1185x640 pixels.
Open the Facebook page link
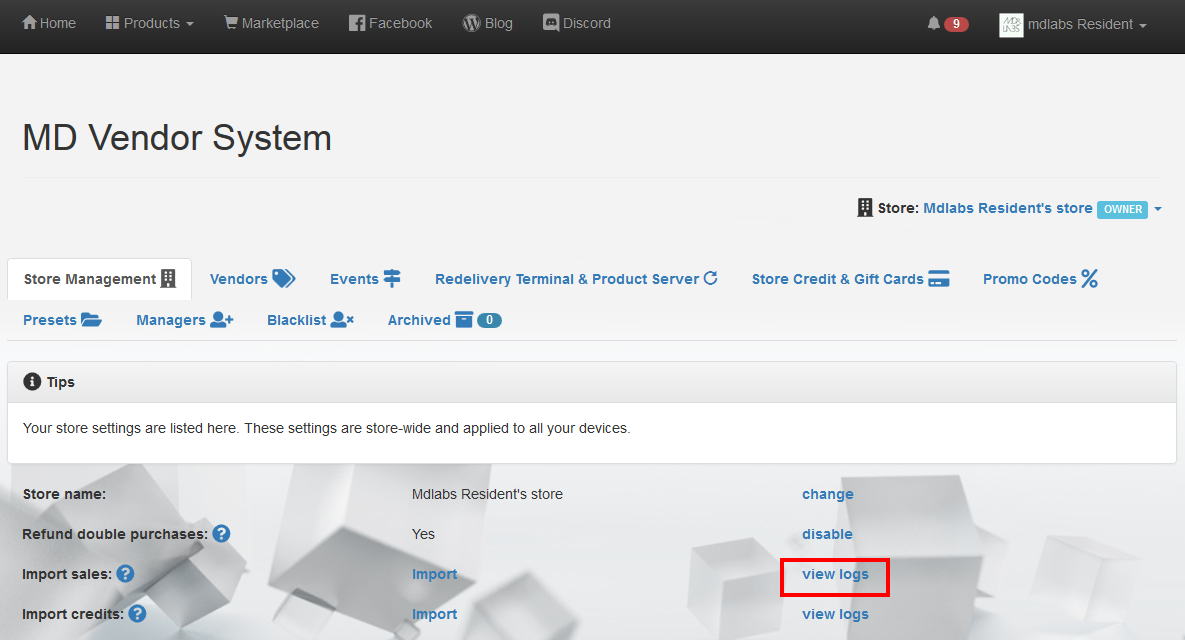390,23
